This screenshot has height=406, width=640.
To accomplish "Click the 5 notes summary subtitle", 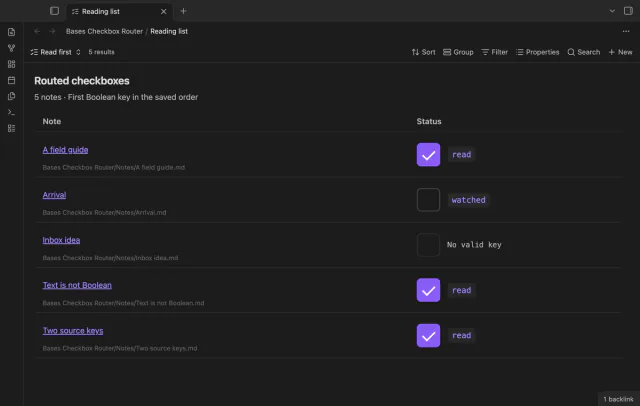I will [x=116, y=97].
